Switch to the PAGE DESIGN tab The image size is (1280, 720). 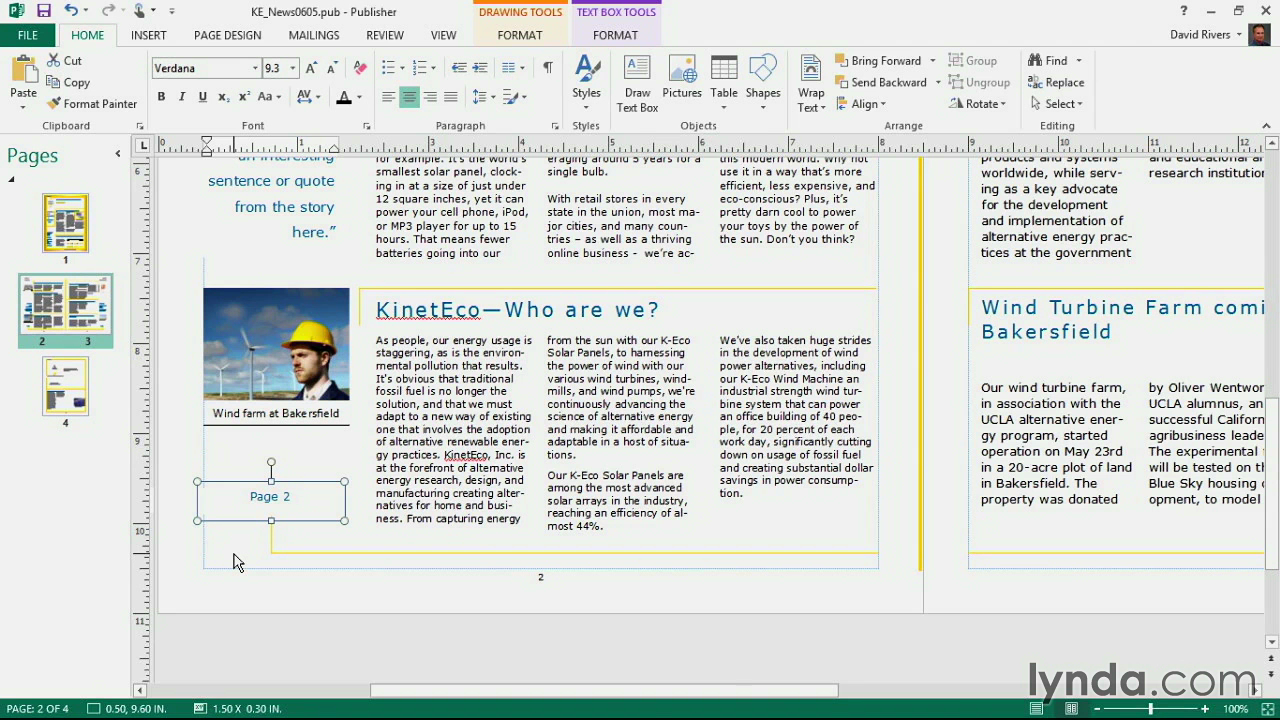tap(227, 35)
